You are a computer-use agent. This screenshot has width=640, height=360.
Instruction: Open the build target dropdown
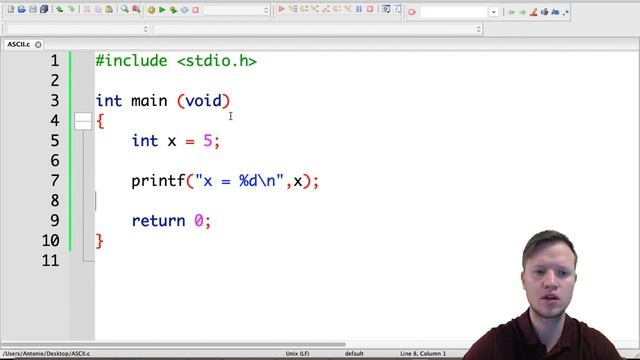[237, 10]
